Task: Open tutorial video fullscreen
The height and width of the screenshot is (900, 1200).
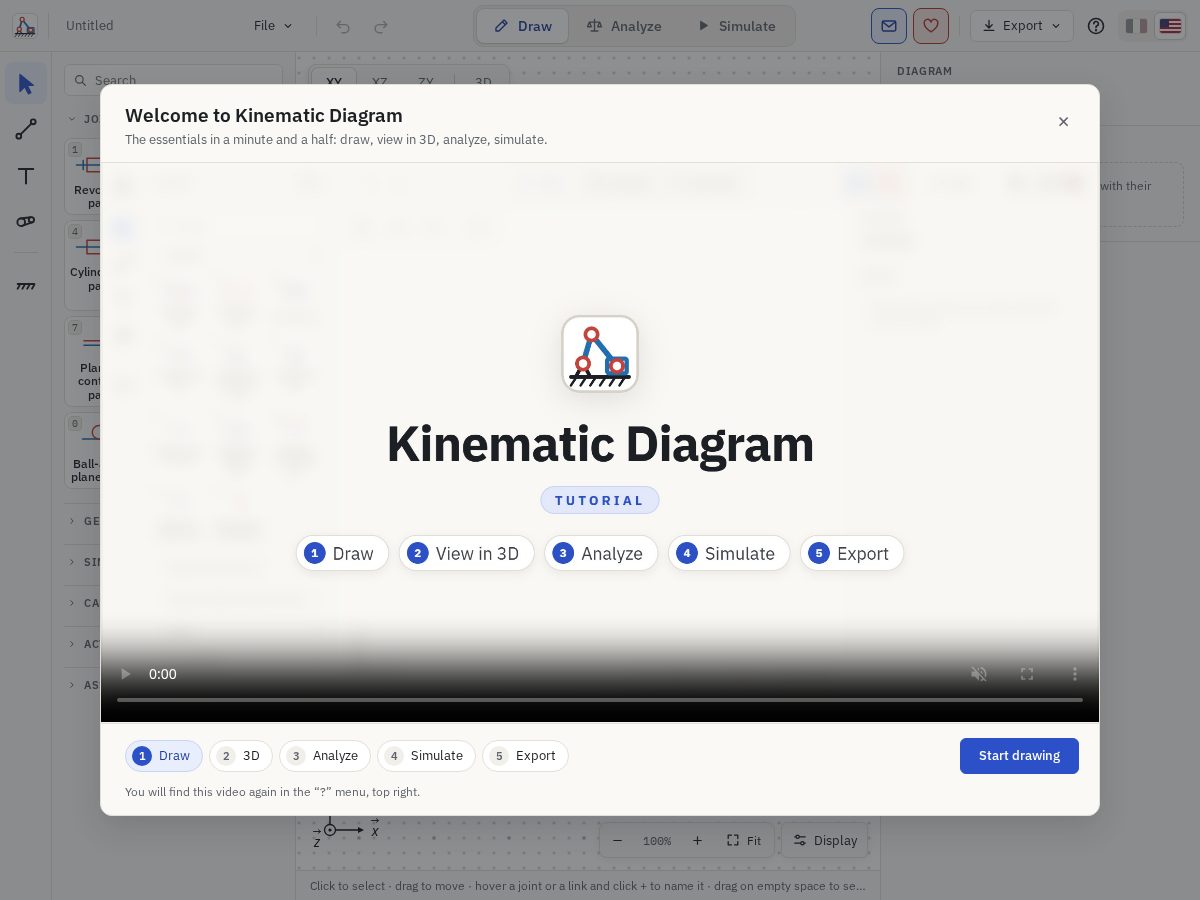Action: pyautogui.click(x=1027, y=674)
